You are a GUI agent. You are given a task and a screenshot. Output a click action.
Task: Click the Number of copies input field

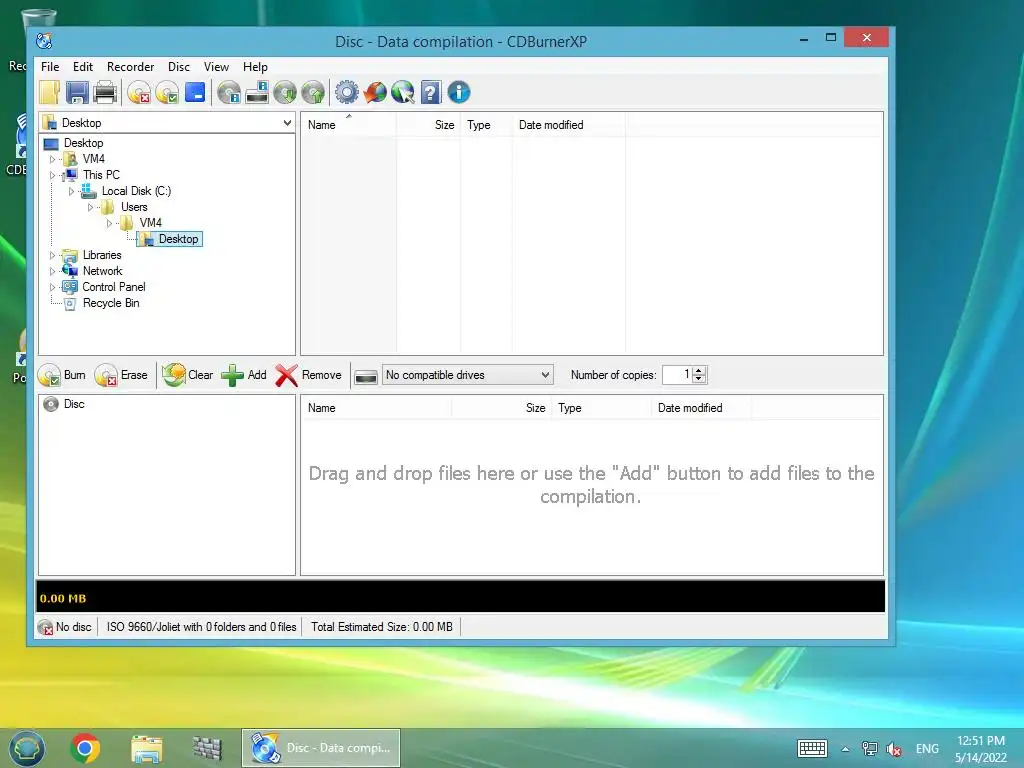[677, 375]
